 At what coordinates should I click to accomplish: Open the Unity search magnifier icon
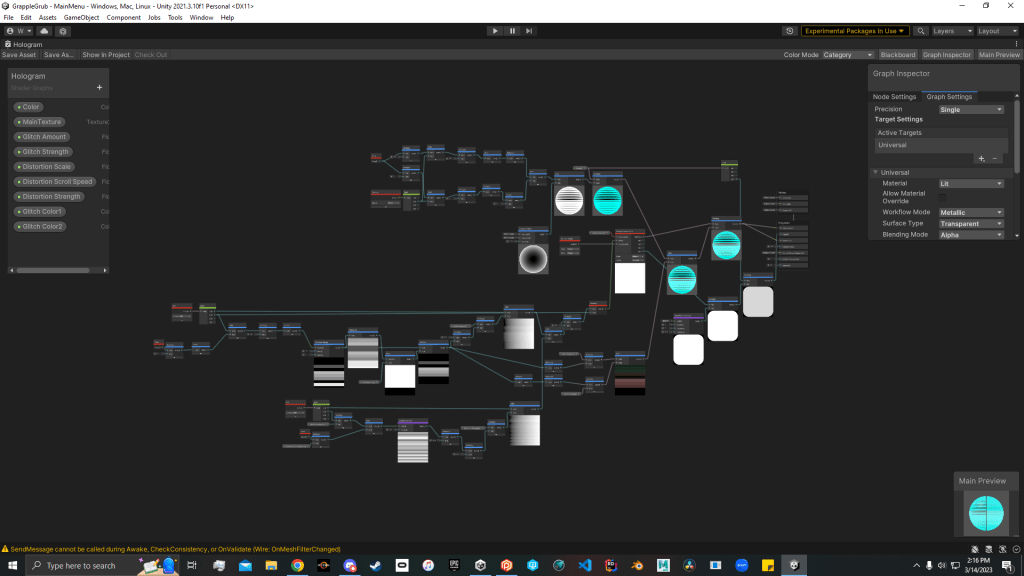coord(921,31)
